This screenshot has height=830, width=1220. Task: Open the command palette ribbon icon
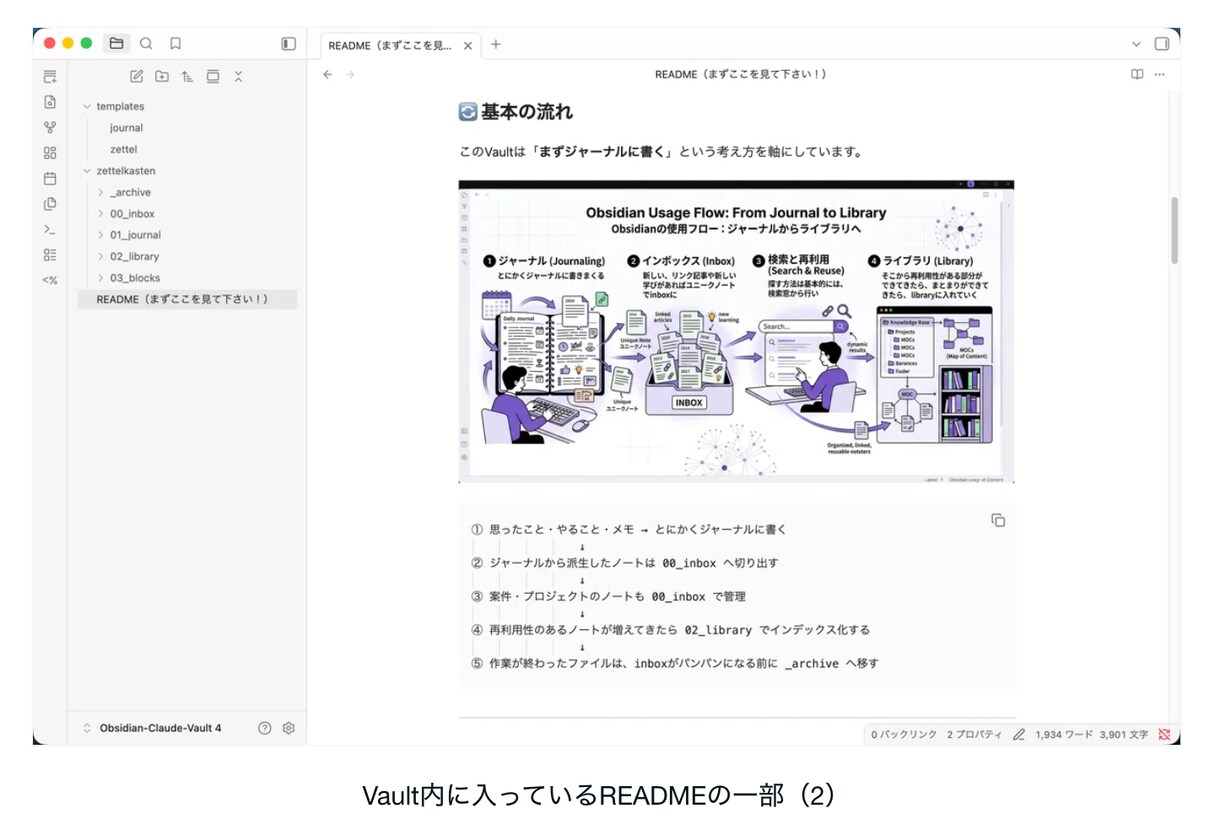[x=50, y=229]
